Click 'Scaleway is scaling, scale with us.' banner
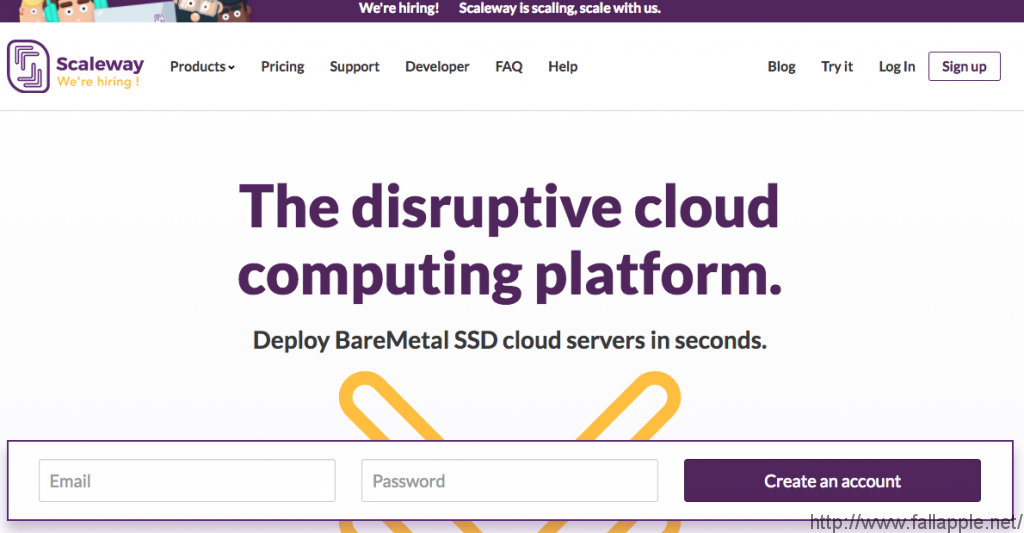1024x533 pixels. [560, 8]
